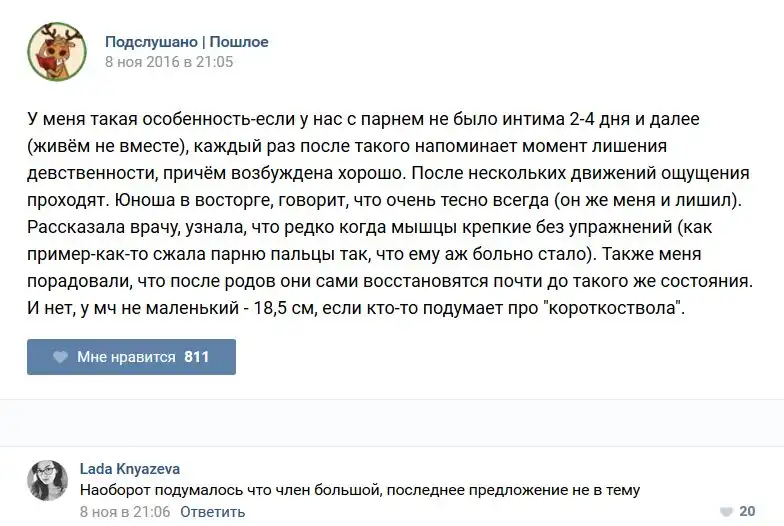Click the comment's like count 20

pyautogui.click(x=746, y=511)
